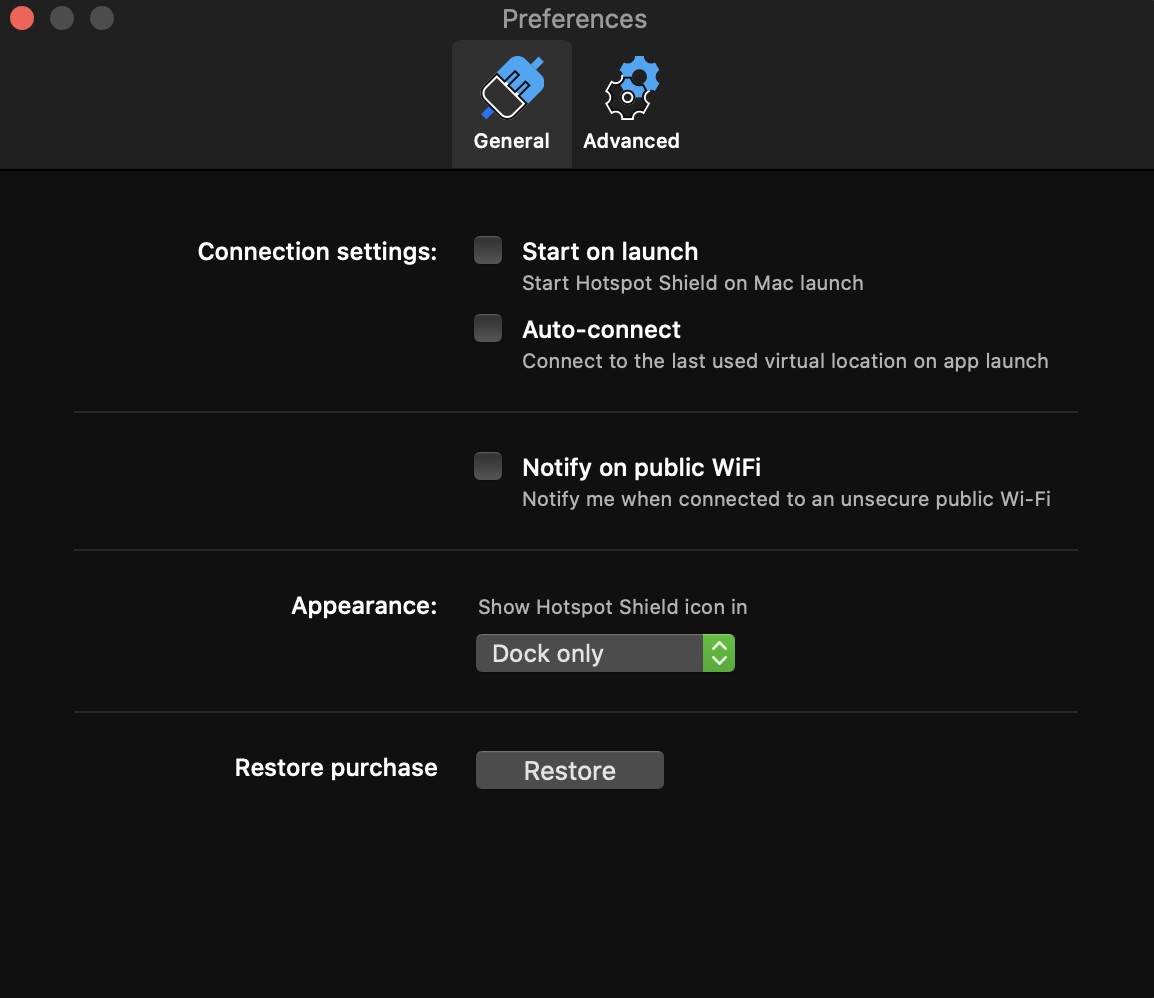The image size is (1154, 998).
Task: Click 'Connect to the last used virtual location' text
Action: 785,361
